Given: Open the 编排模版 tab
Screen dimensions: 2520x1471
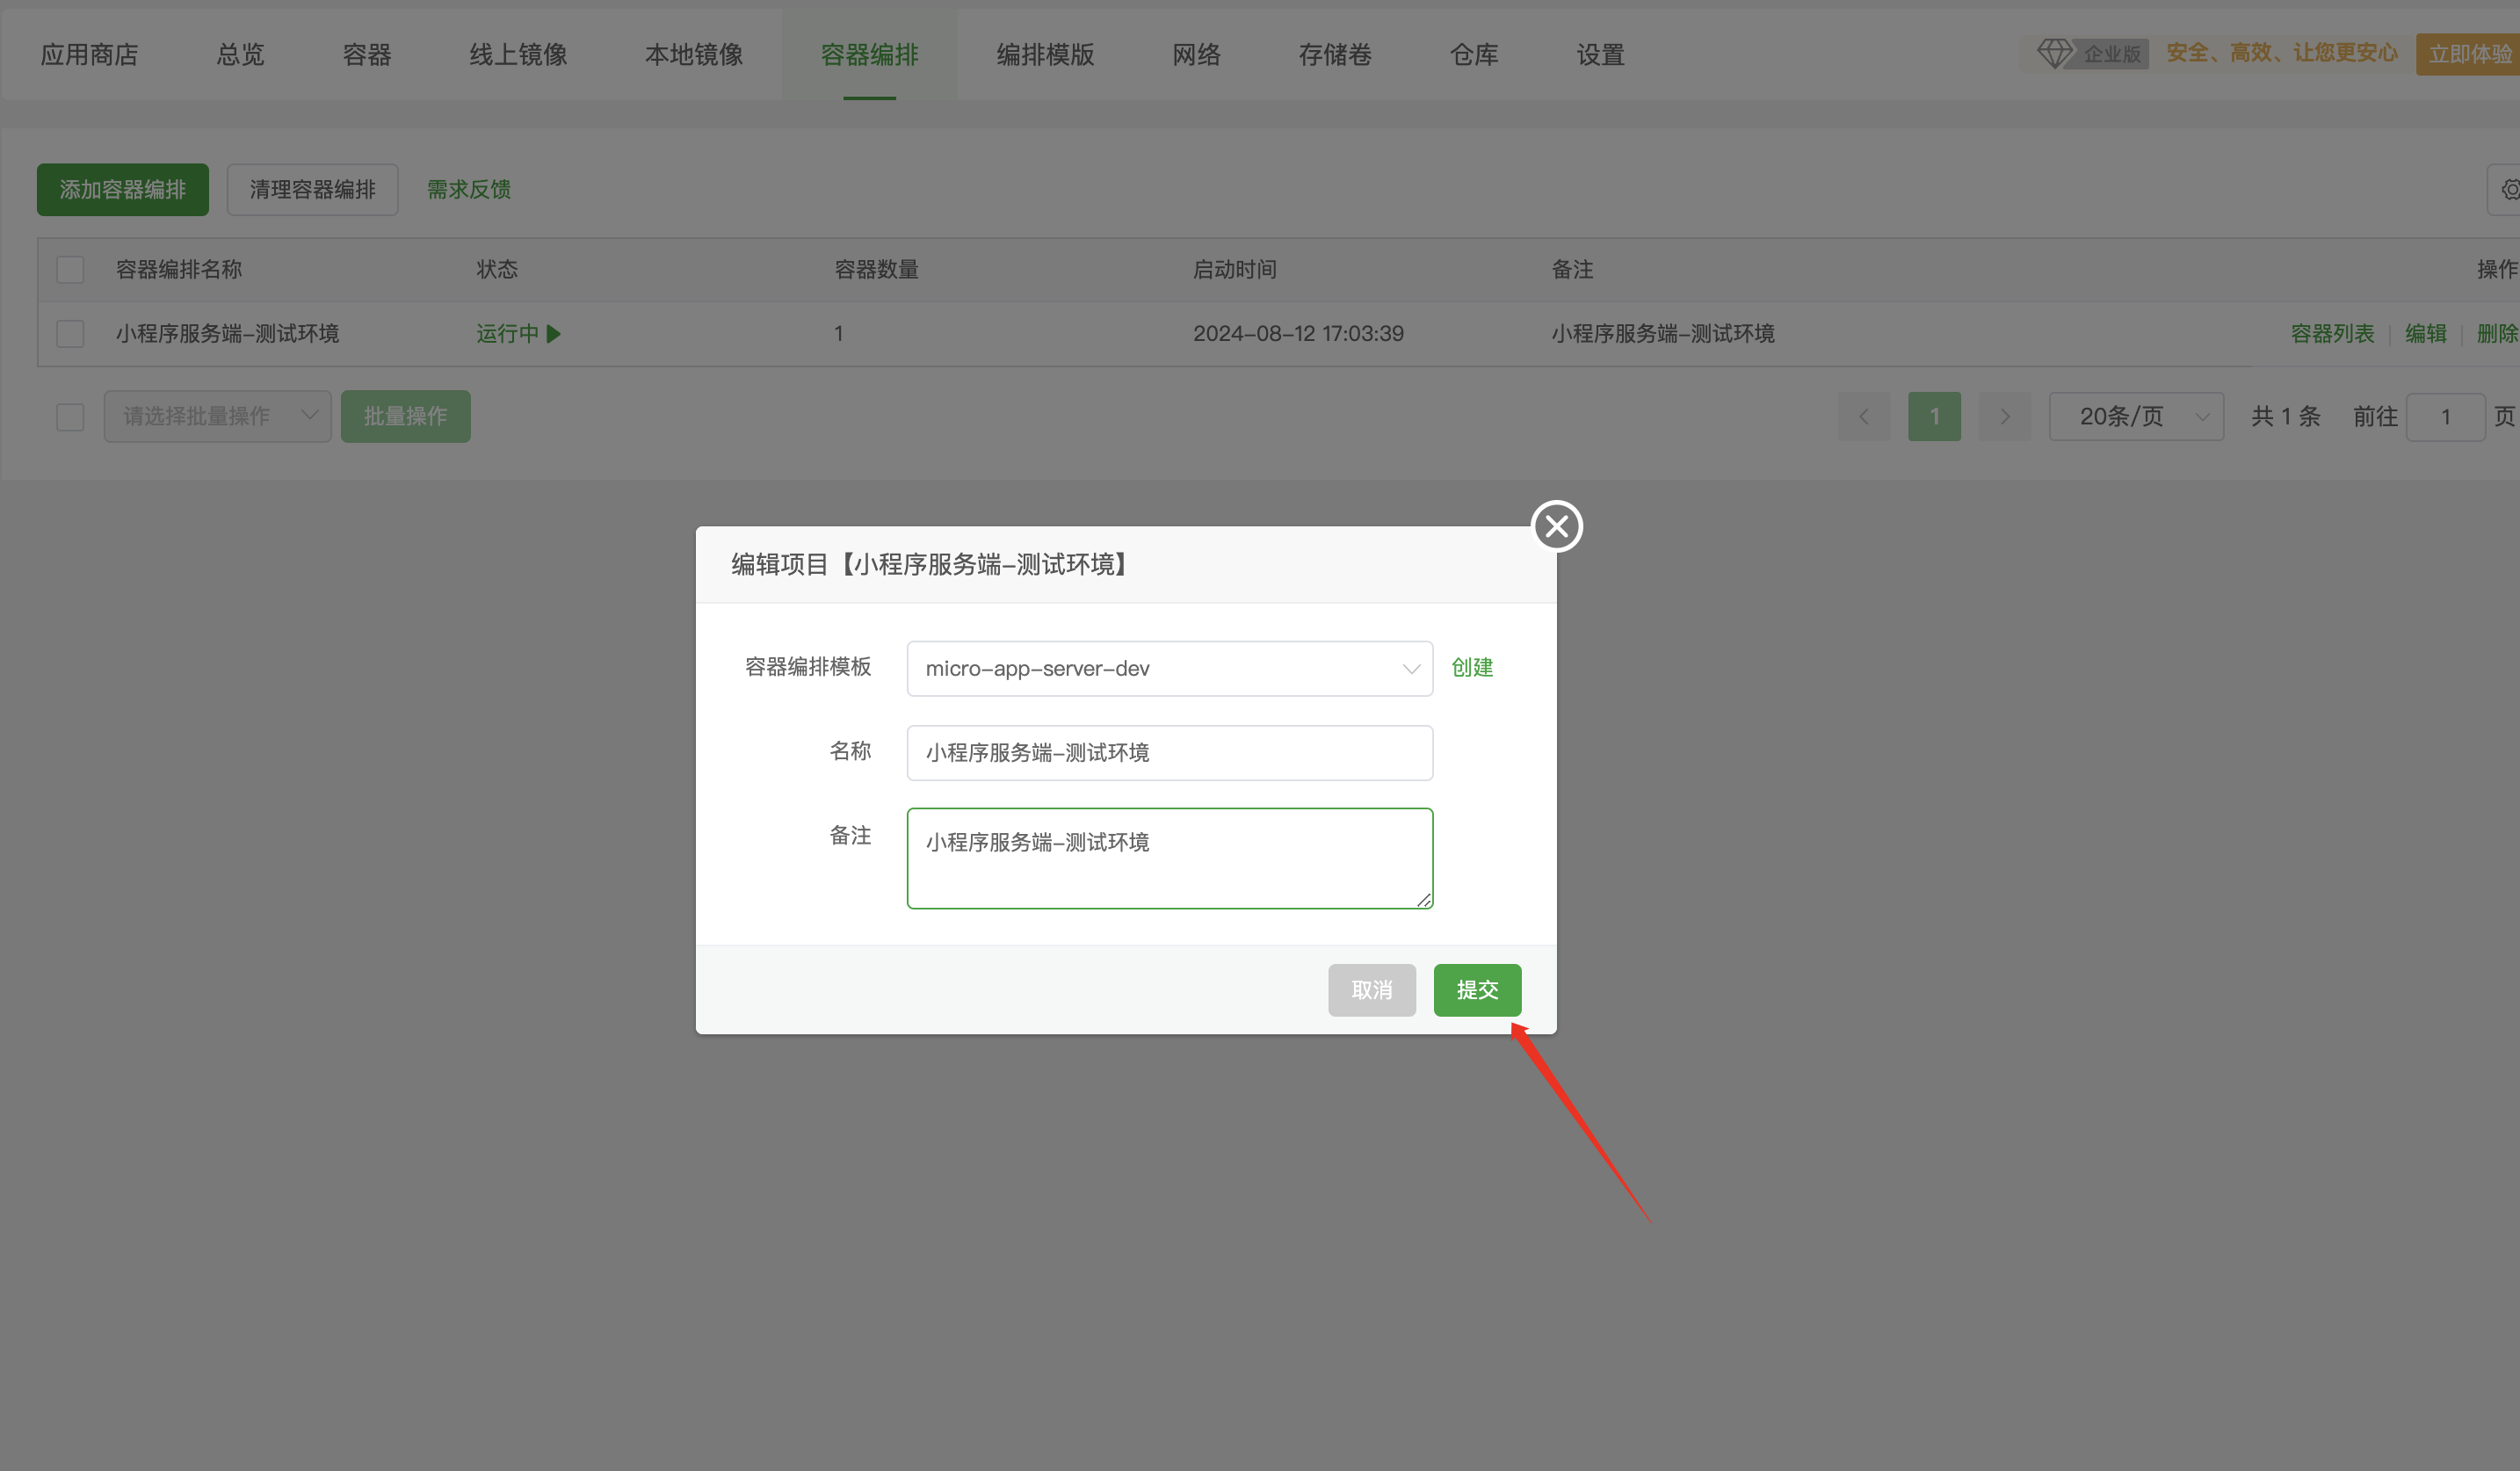Looking at the screenshot, I should [1045, 55].
